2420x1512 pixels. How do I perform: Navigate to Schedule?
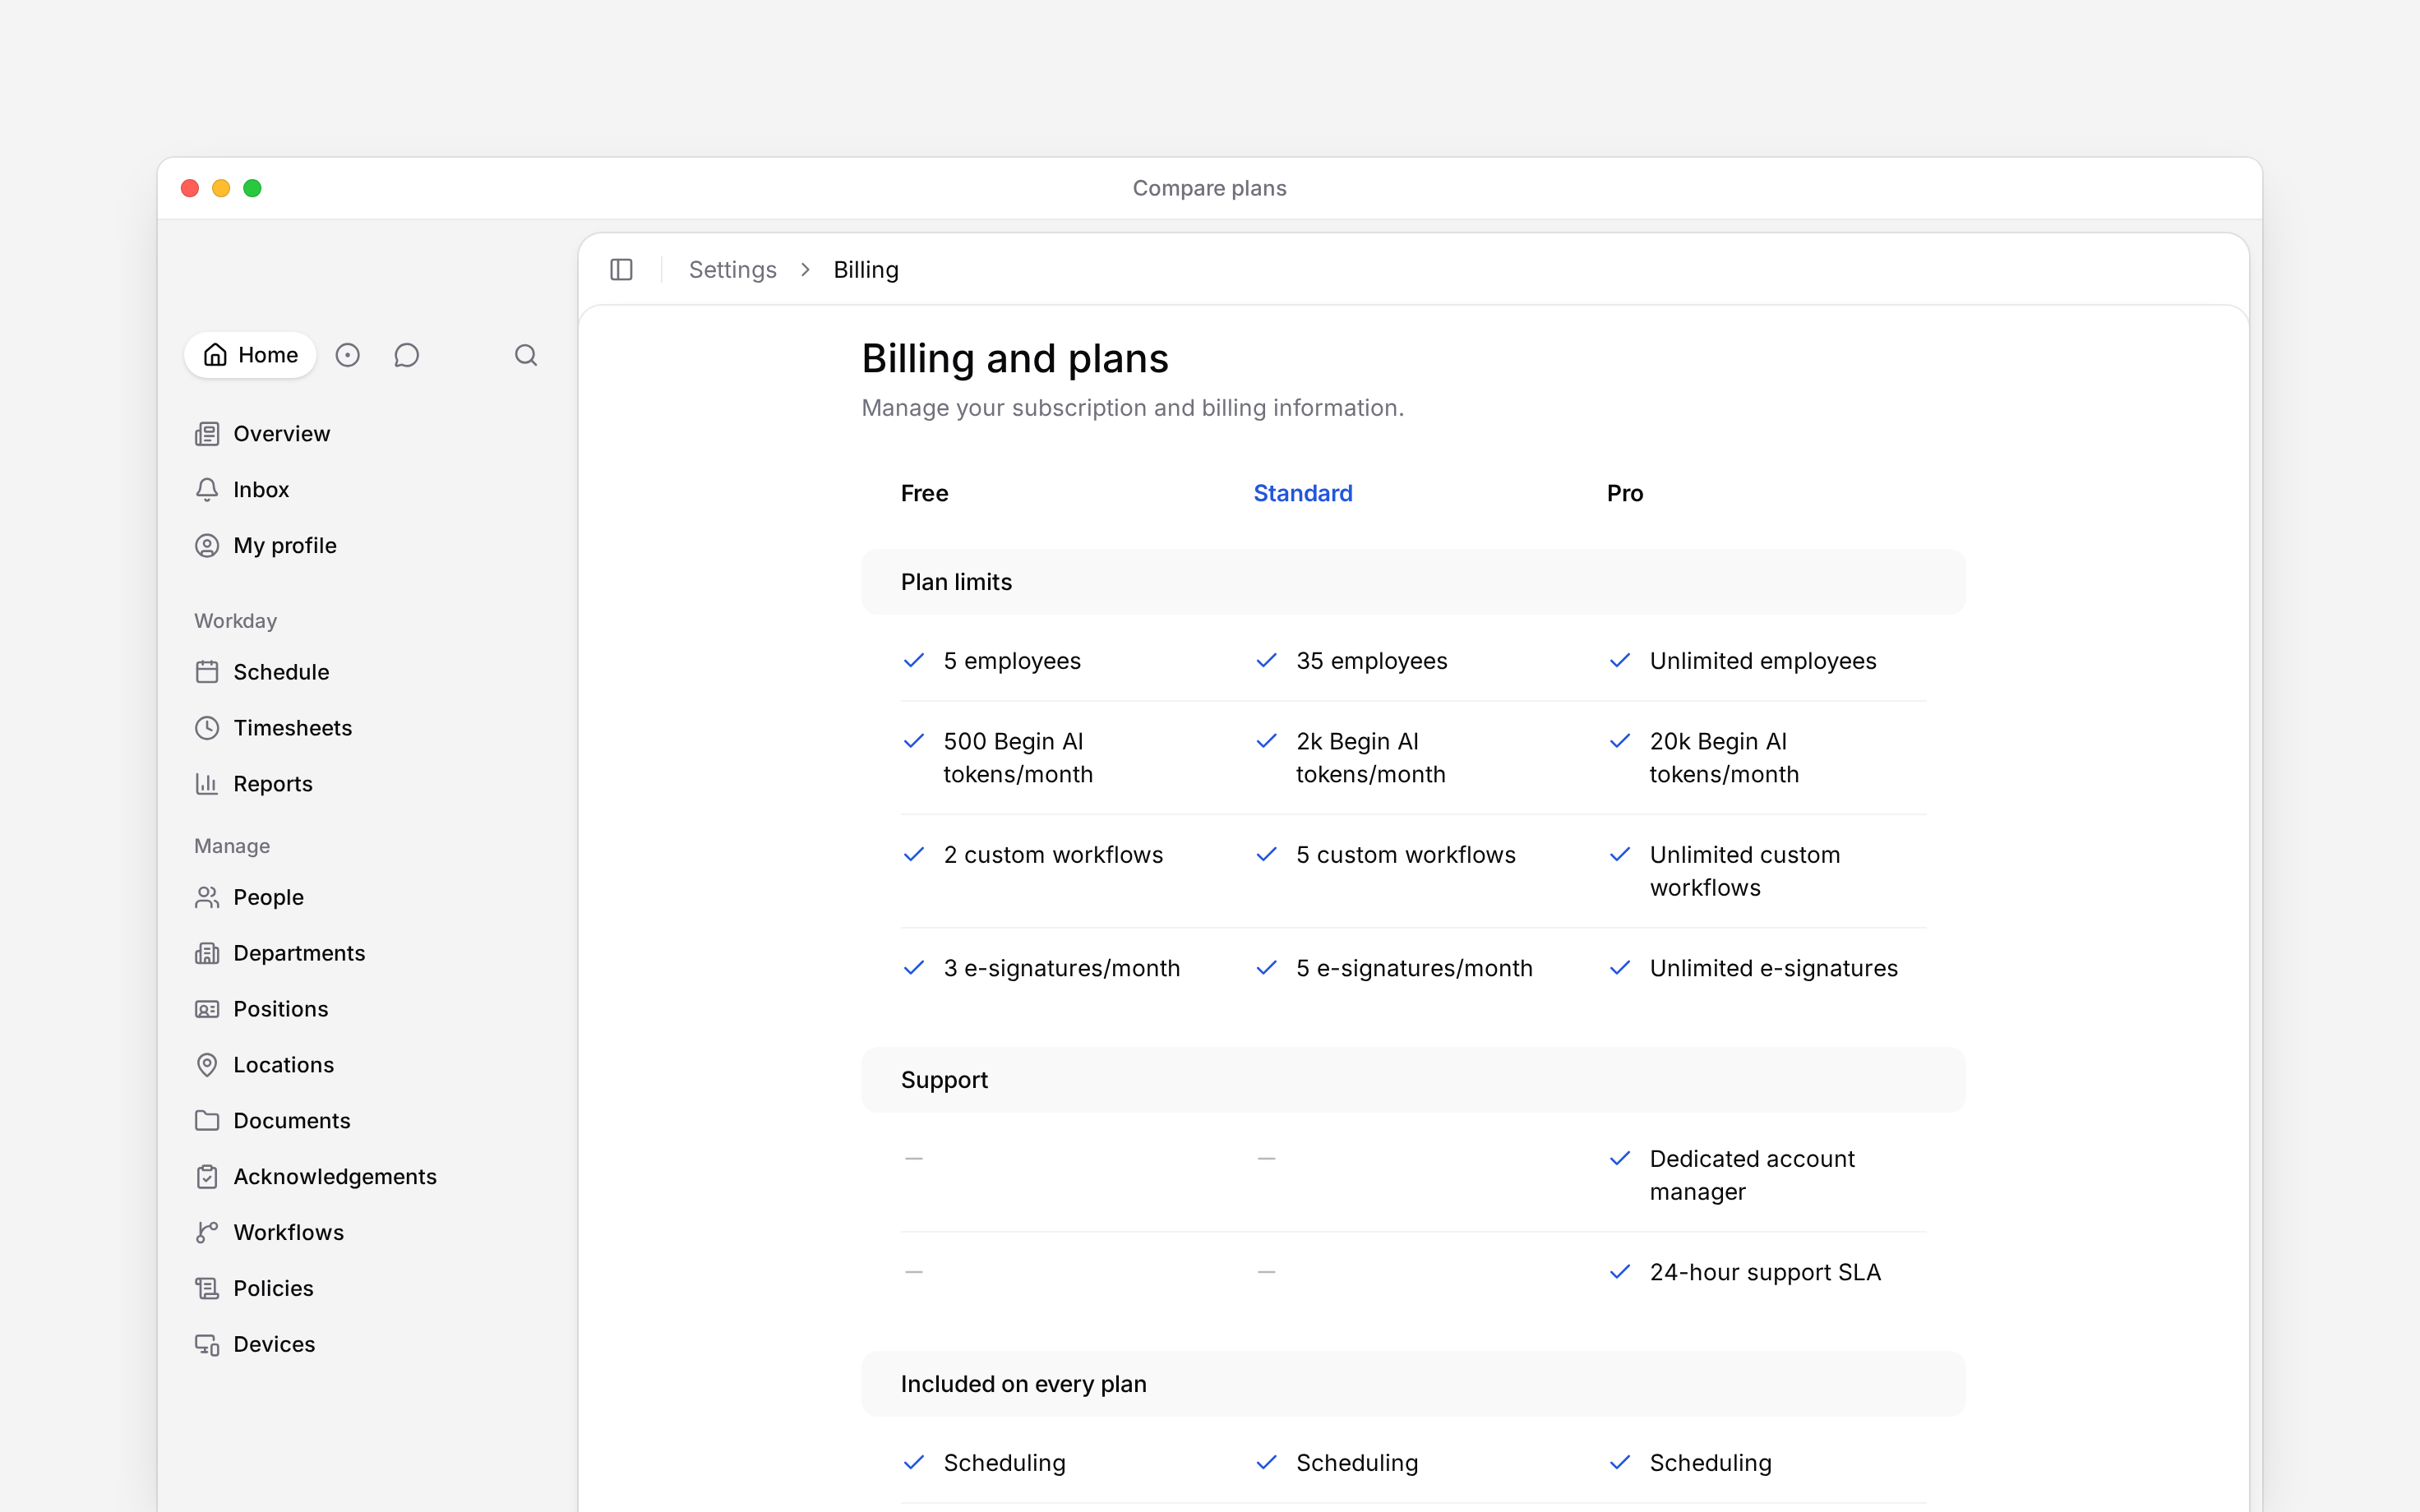[281, 672]
